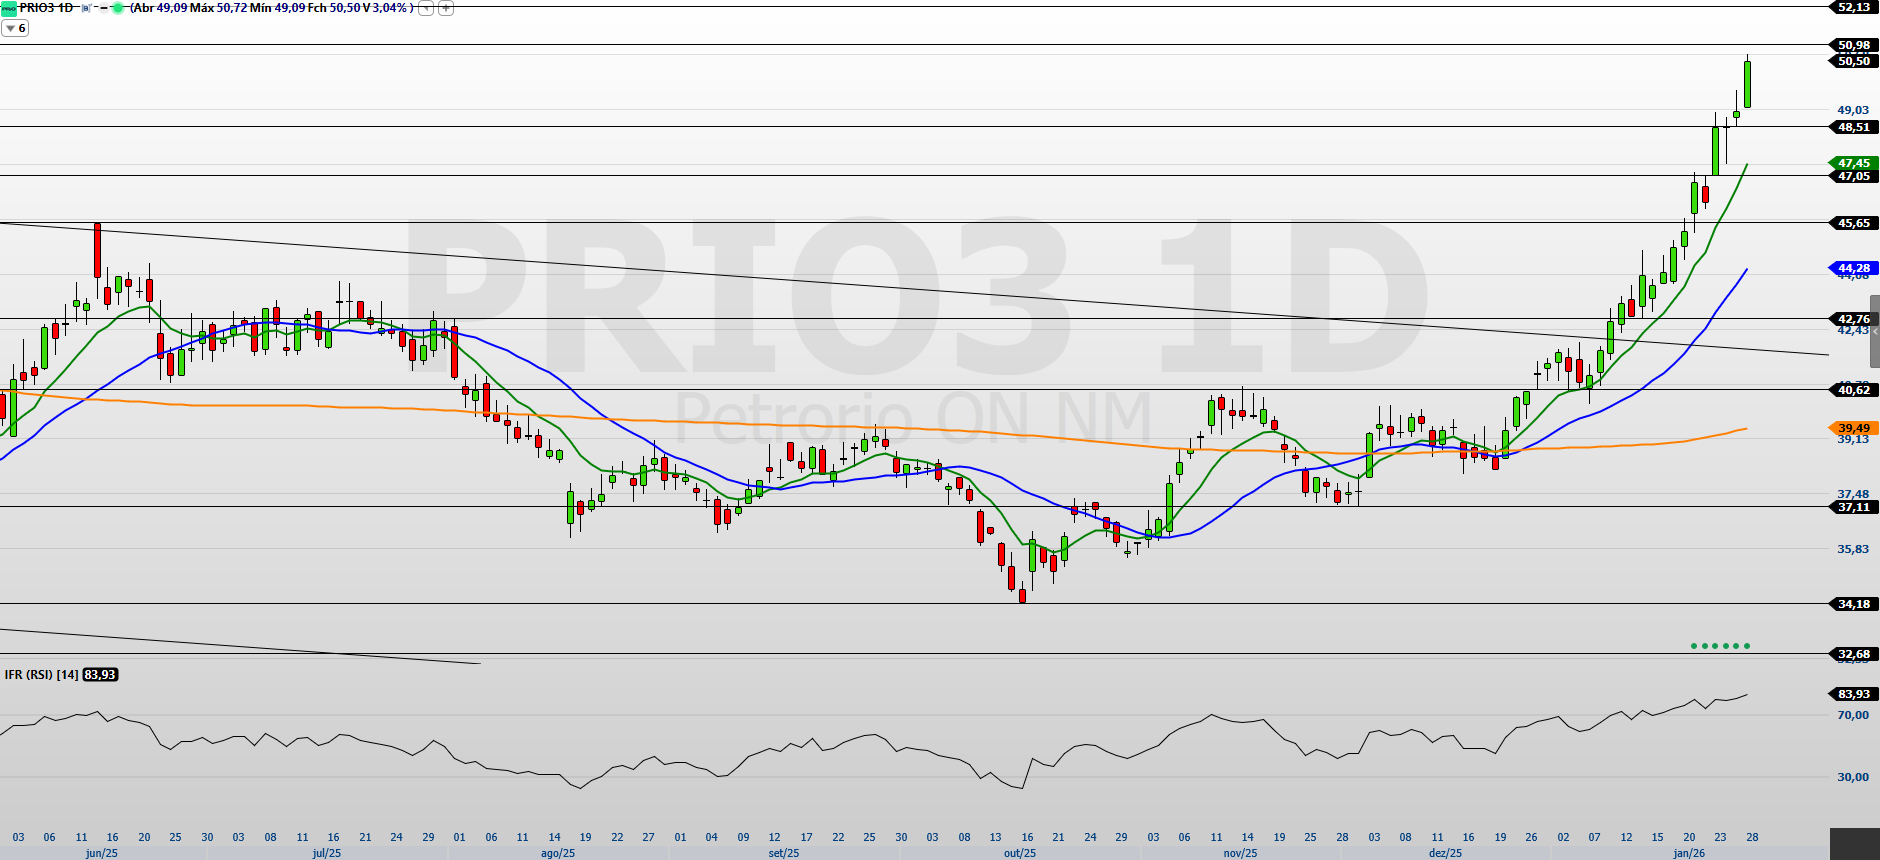Click the 50,50 current price label
This screenshot has height=860, width=1880.
1853,61
